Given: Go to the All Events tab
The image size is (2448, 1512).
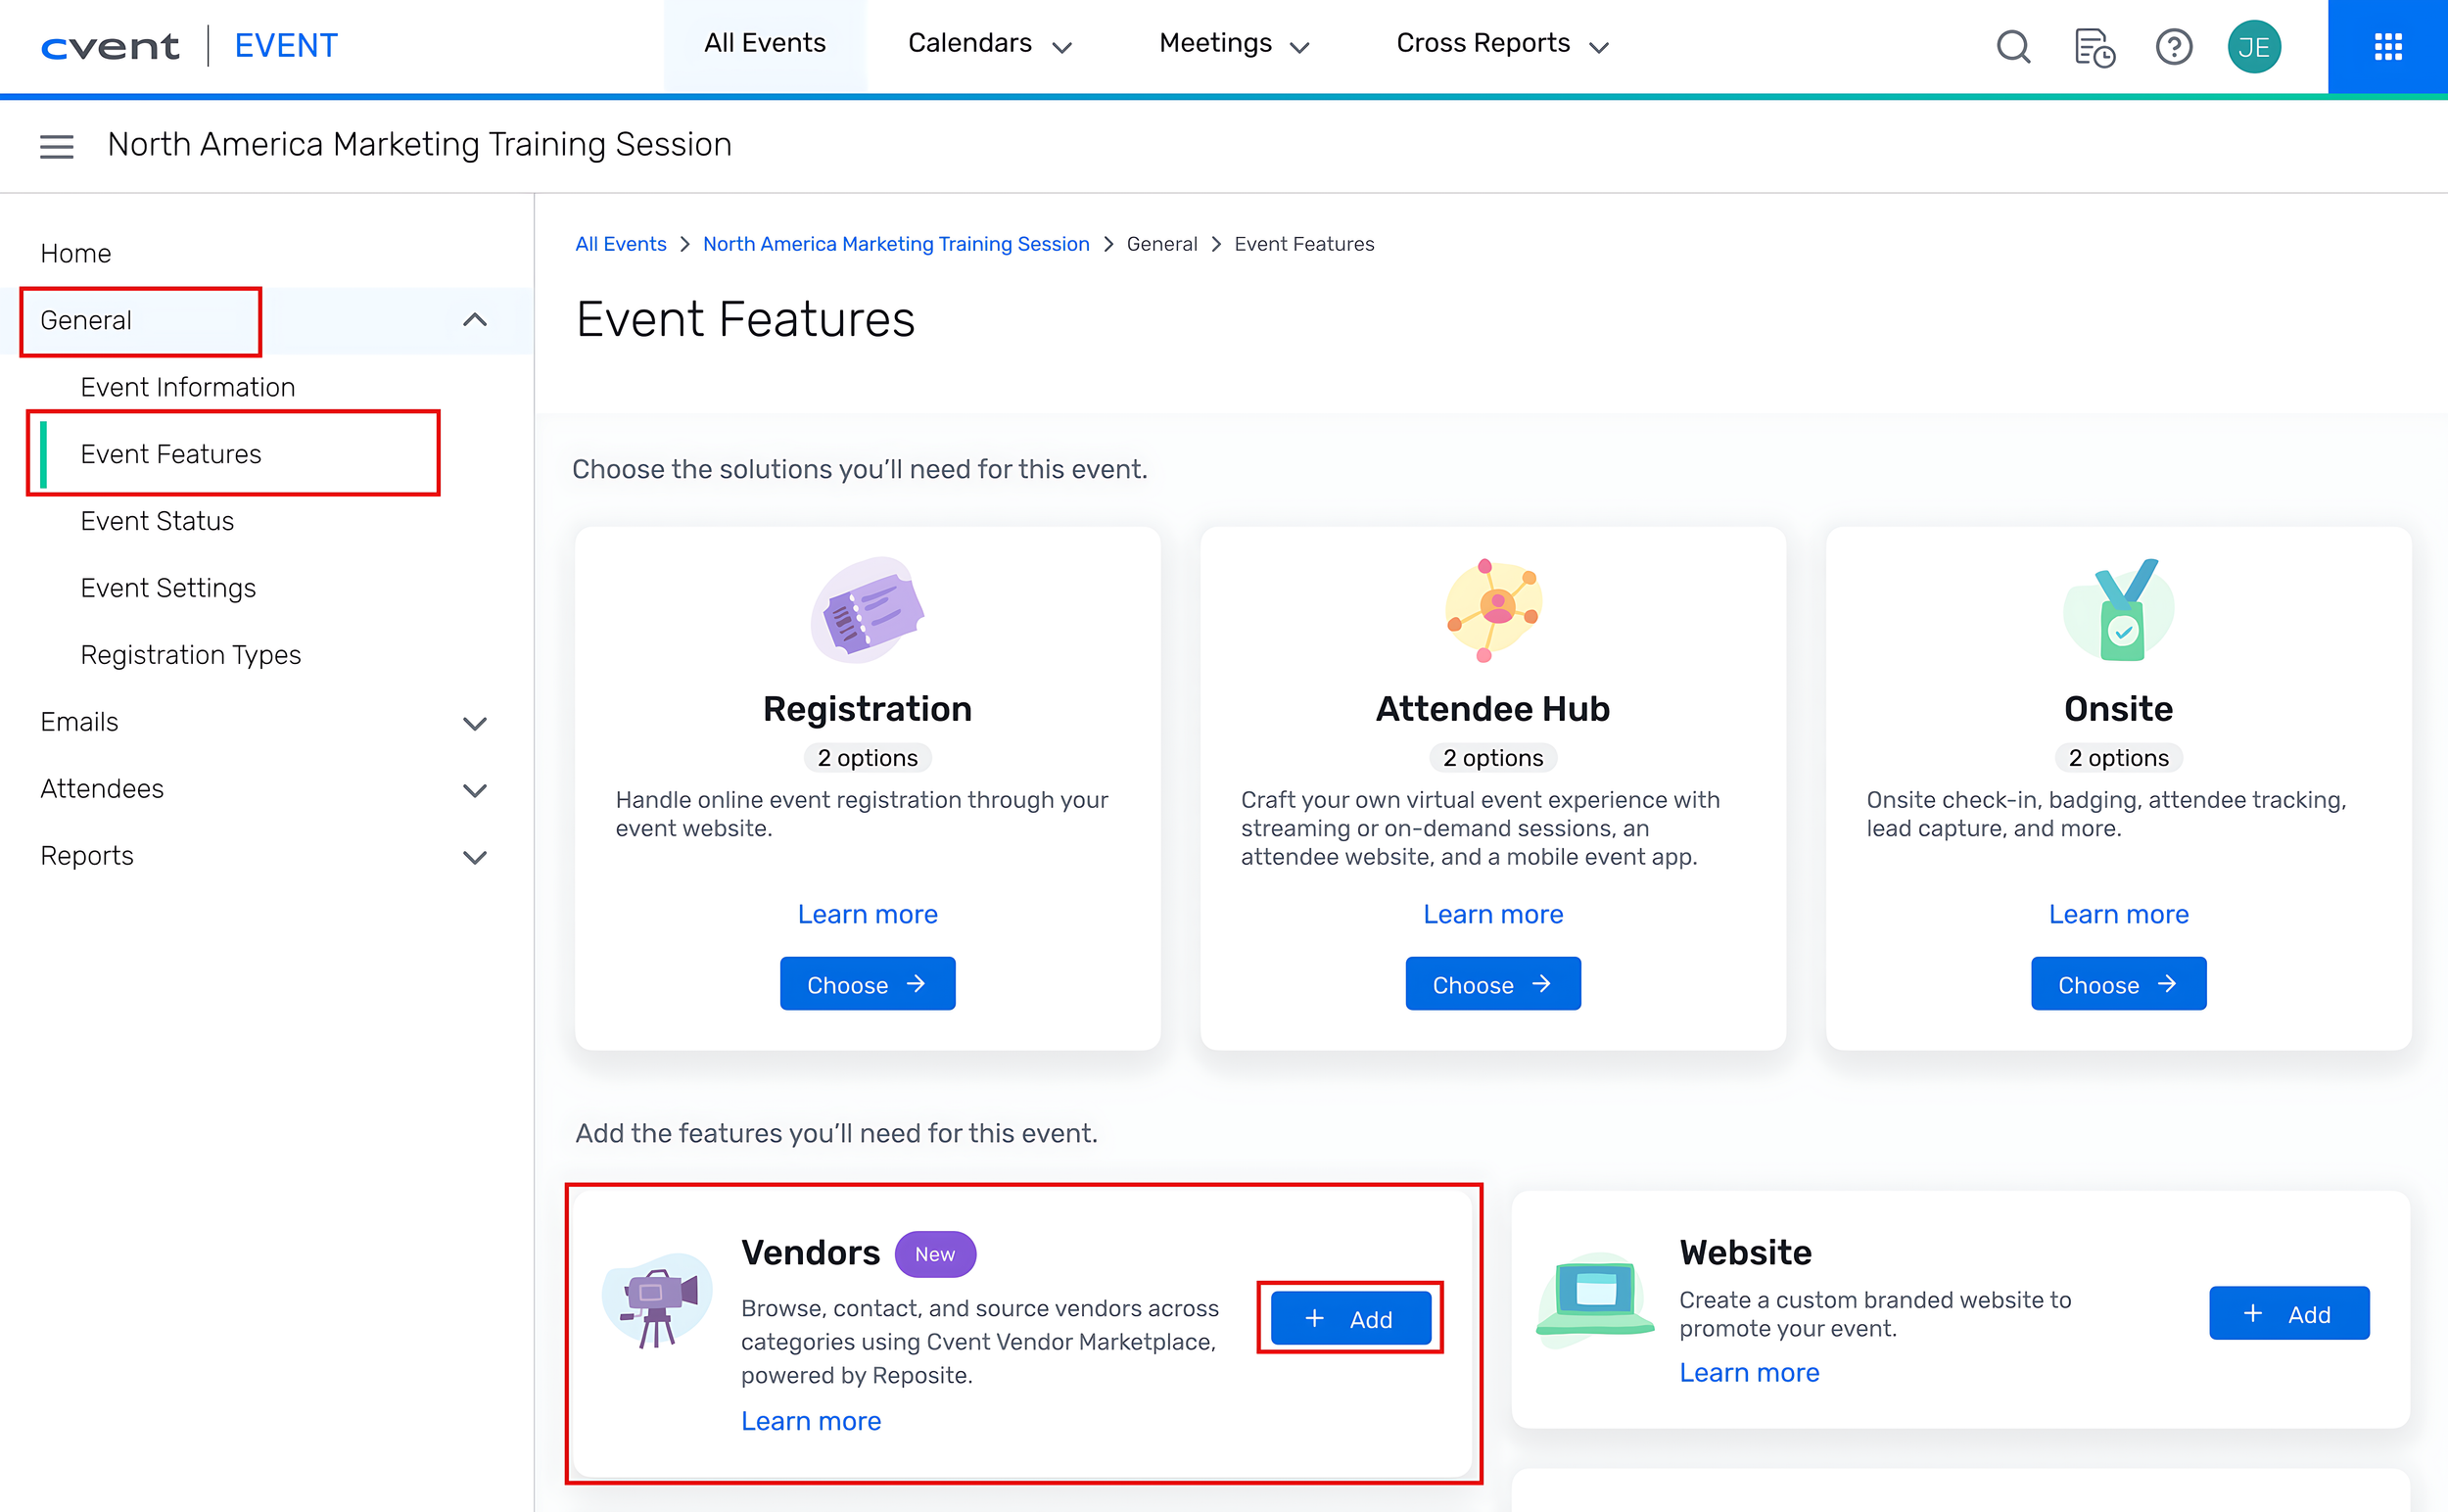Looking at the screenshot, I should (764, 44).
